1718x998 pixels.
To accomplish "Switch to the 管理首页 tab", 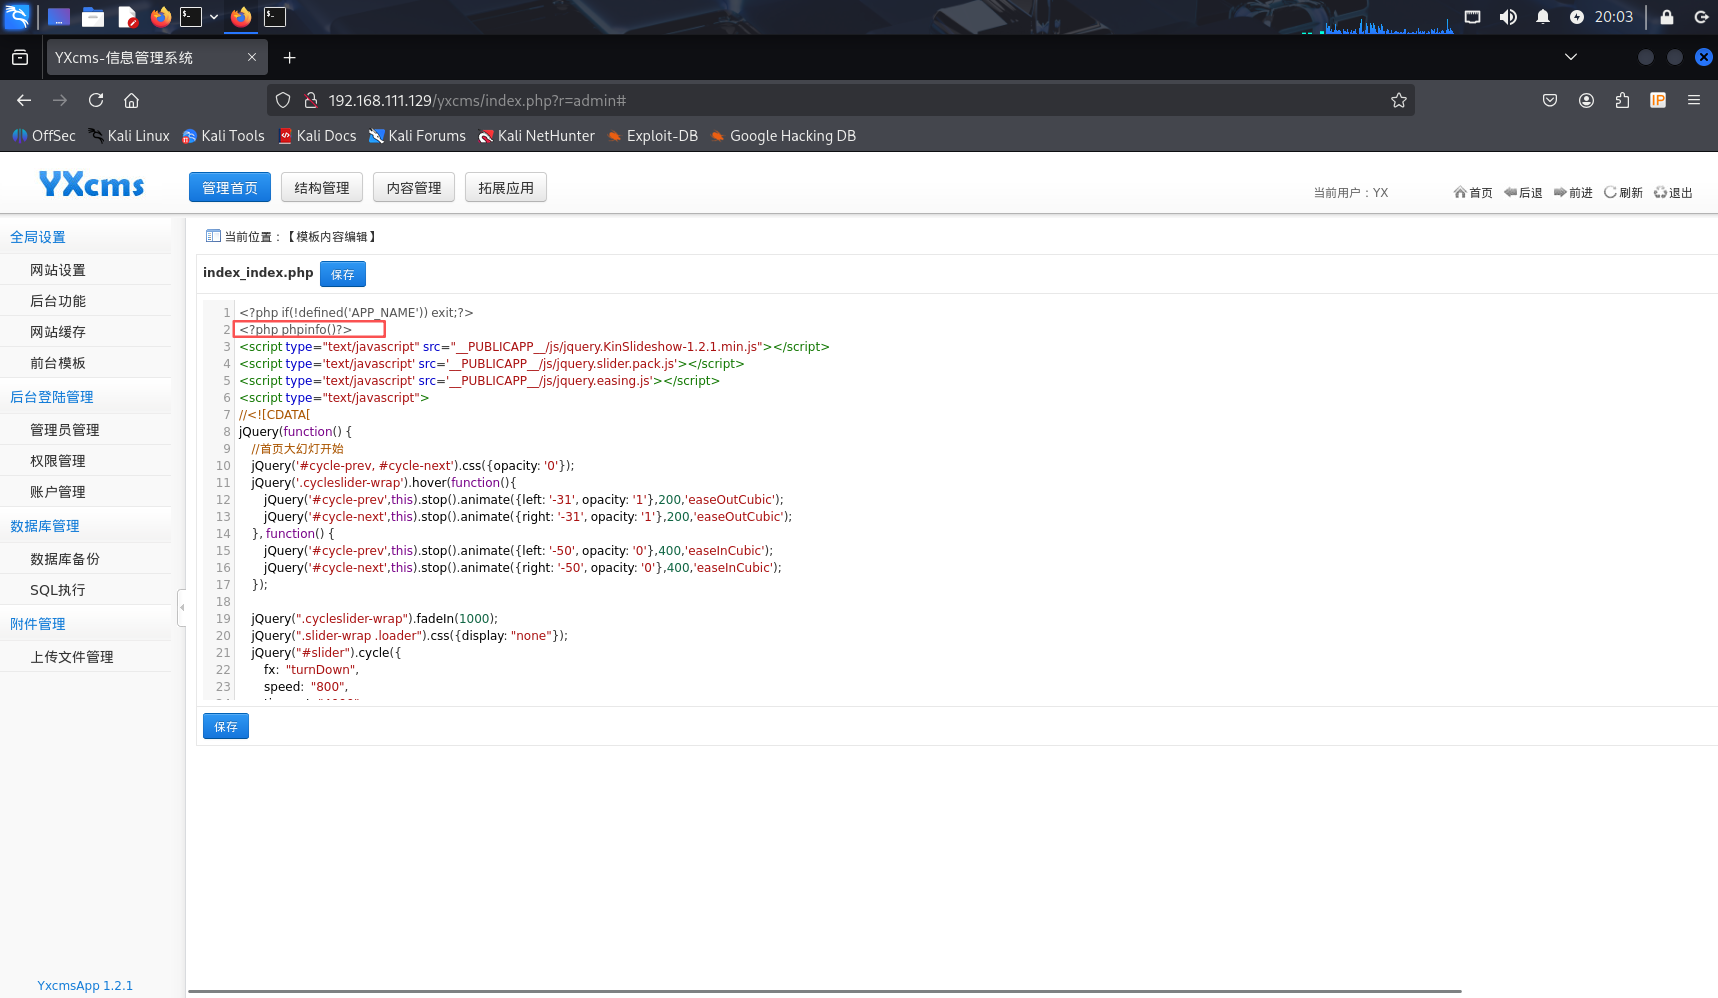I will [230, 188].
